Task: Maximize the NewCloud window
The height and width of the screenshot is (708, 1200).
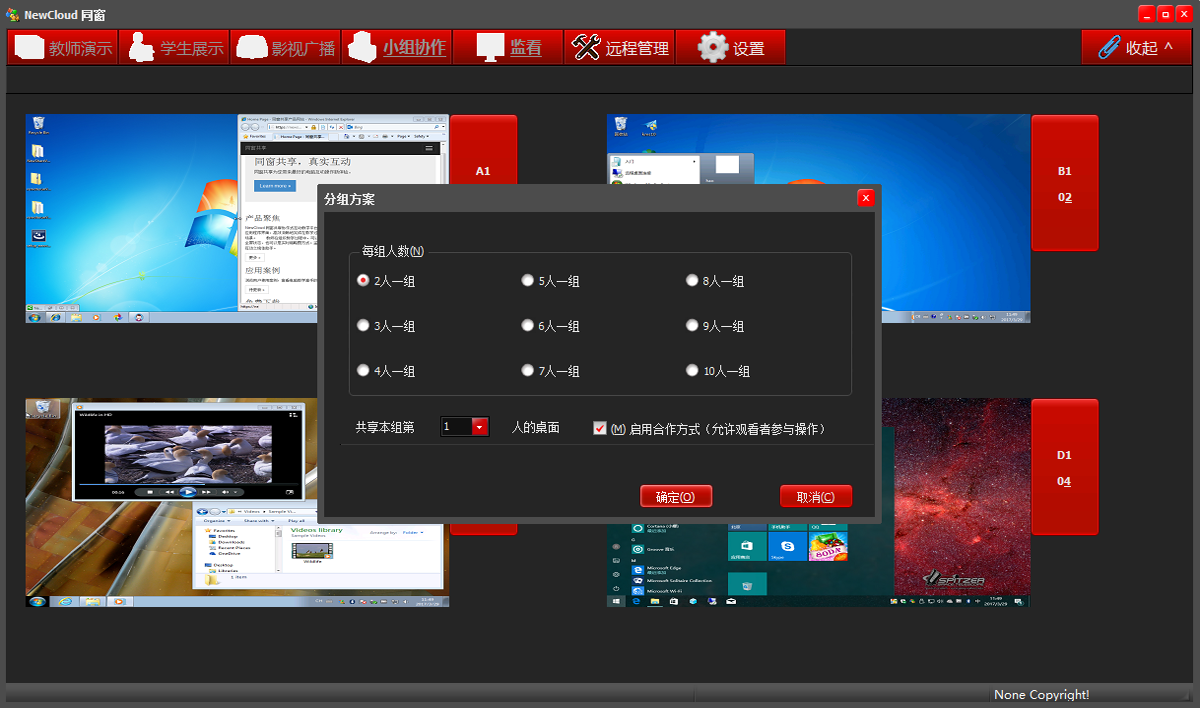Action: click(1166, 14)
